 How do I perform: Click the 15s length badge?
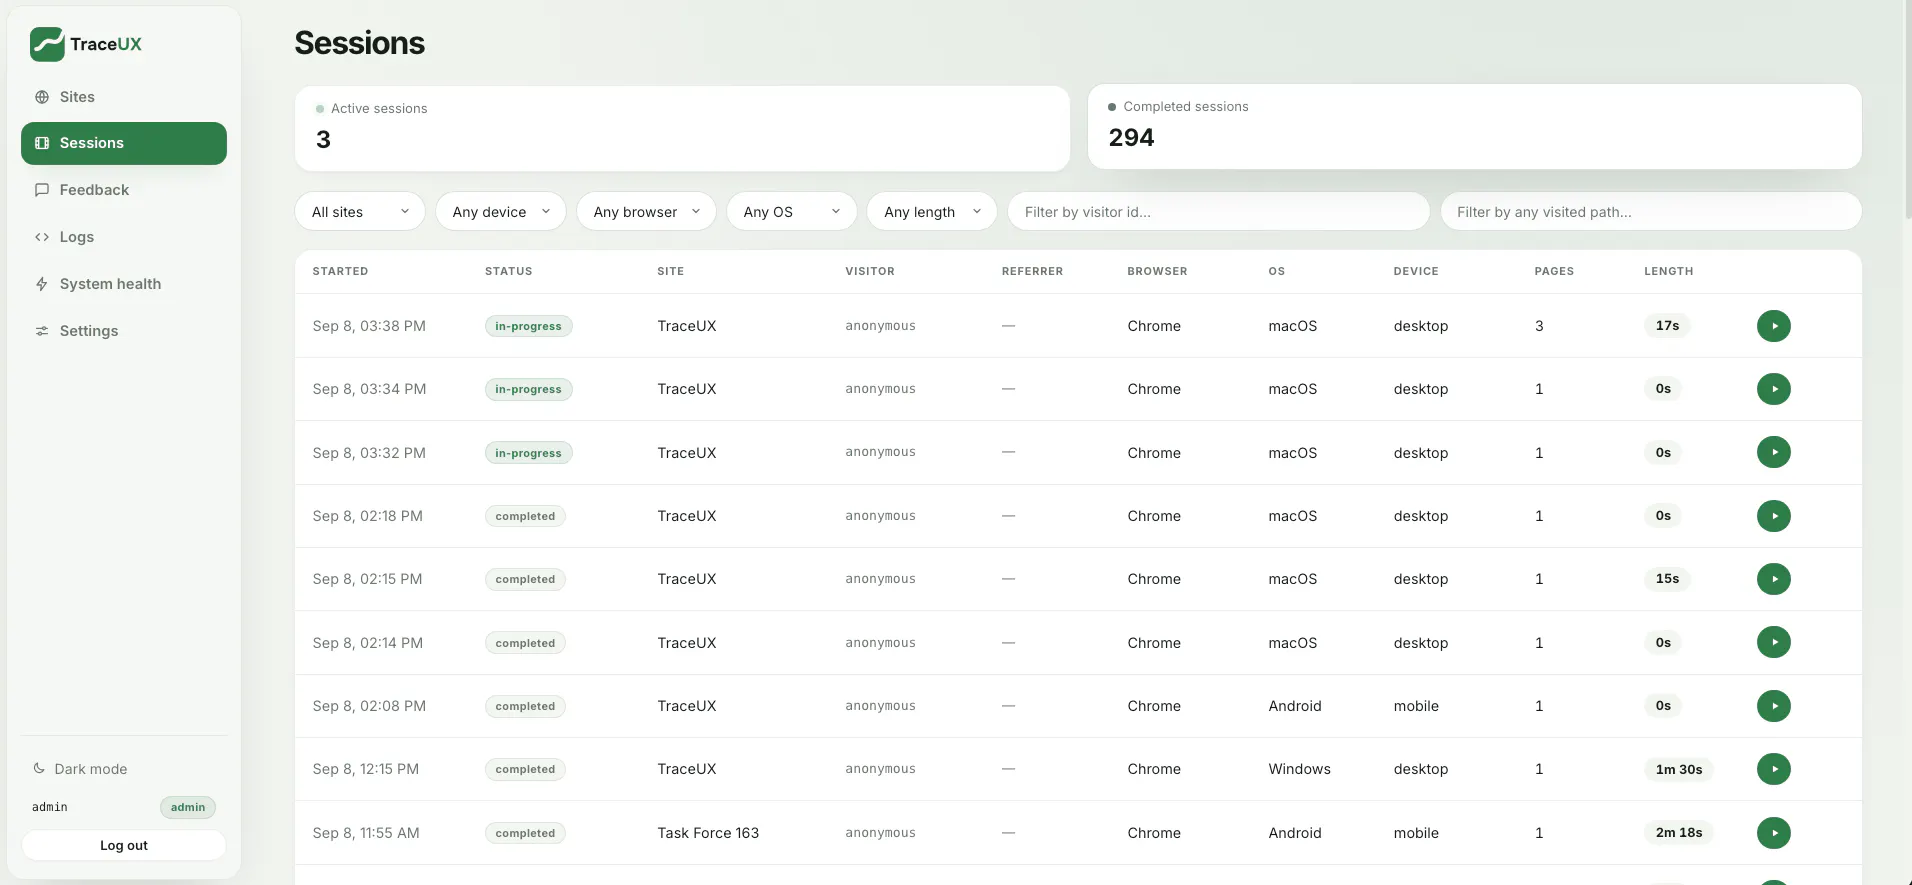coord(1667,578)
